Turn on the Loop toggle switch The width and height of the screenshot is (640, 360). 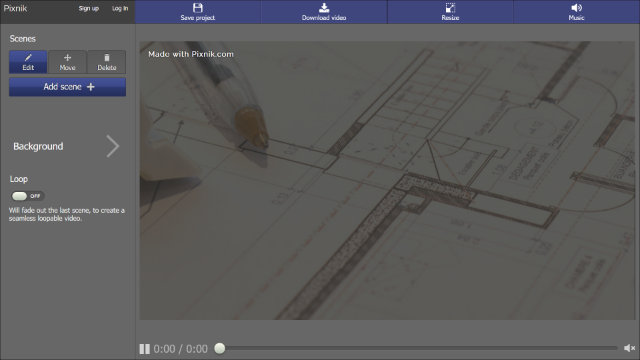27,196
